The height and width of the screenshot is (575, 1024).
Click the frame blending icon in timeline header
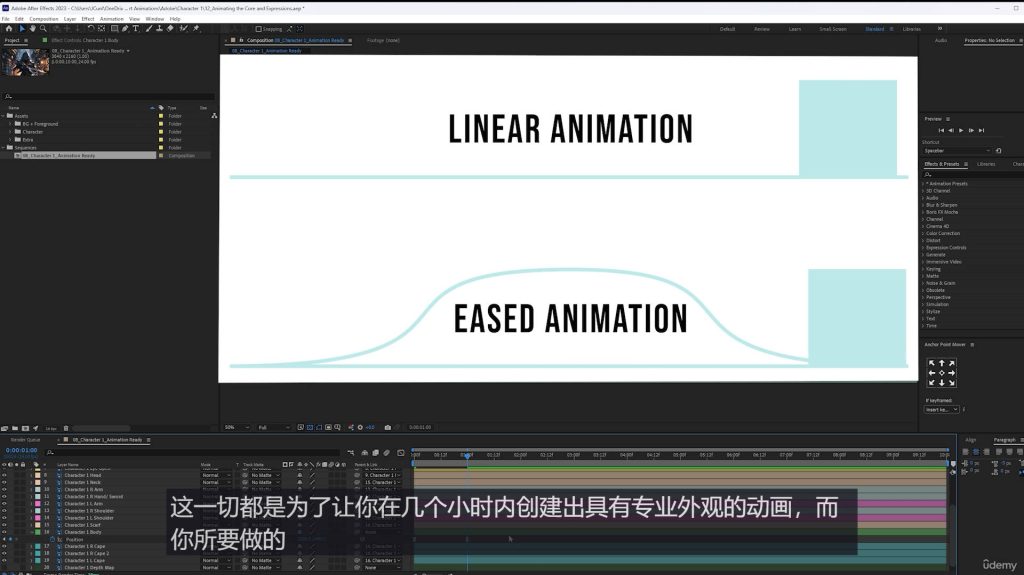[x=376, y=452]
